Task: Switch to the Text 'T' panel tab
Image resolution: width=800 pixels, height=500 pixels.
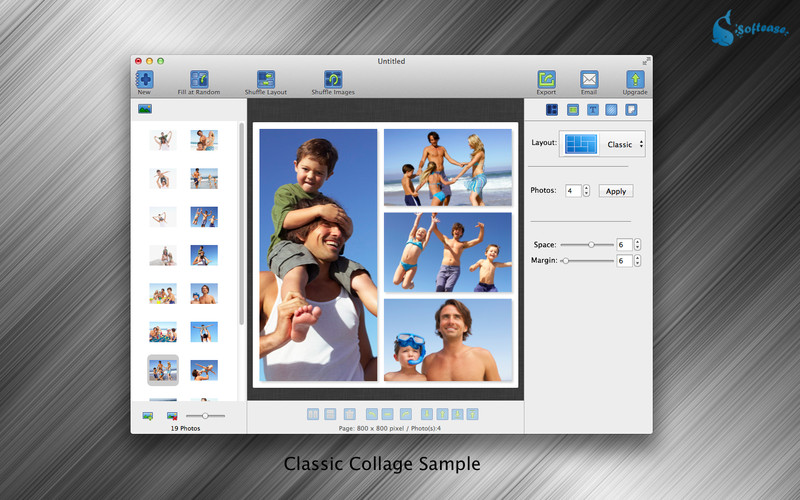Action: tap(592, 110)
